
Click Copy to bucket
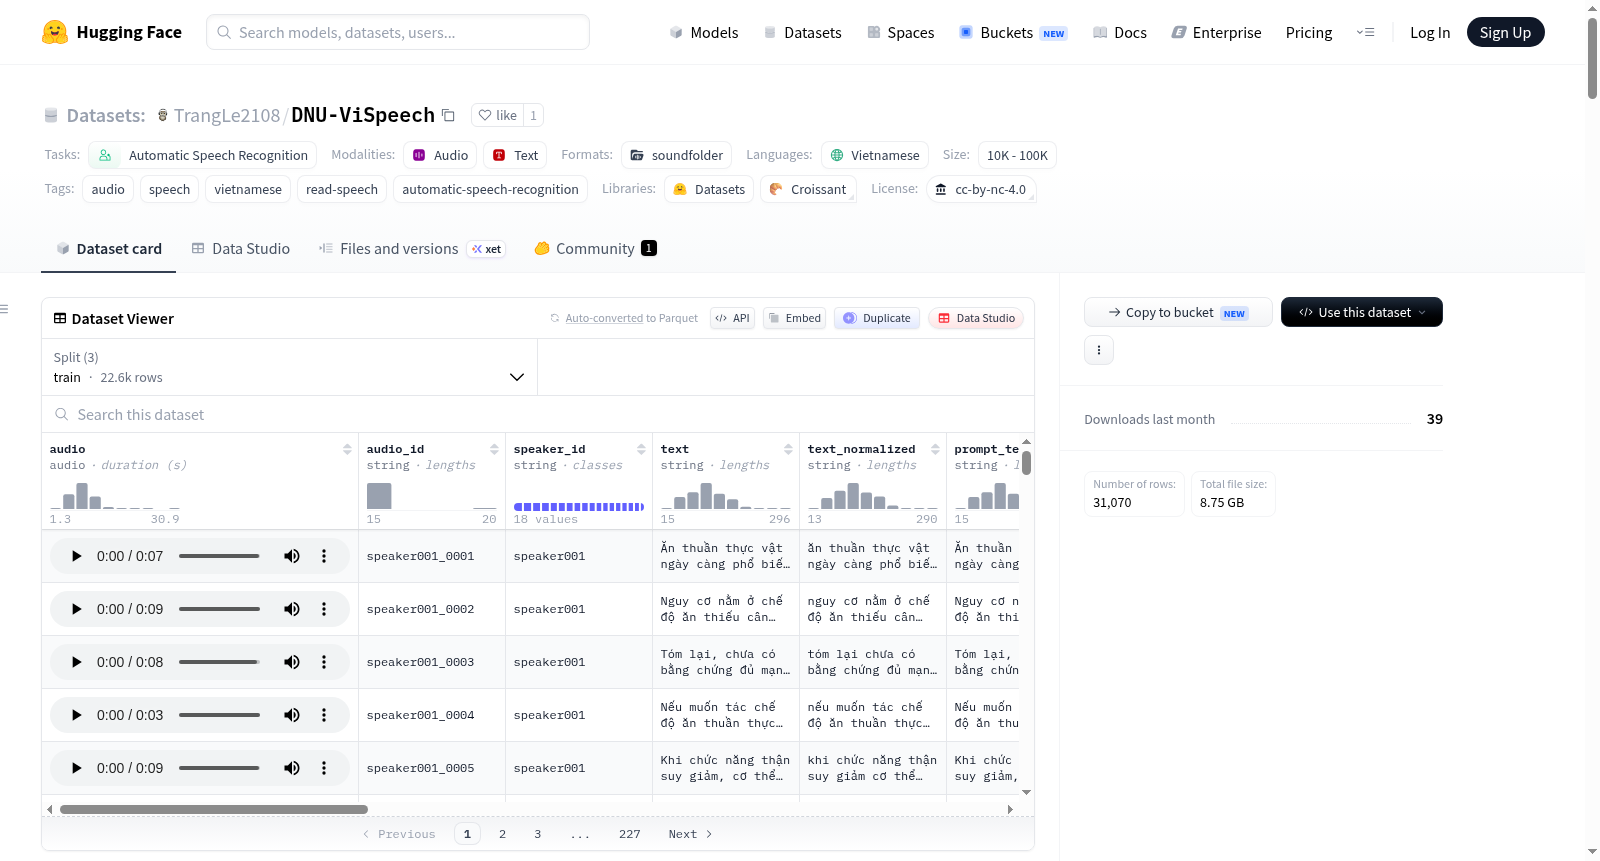click(x=1178, y=312)
